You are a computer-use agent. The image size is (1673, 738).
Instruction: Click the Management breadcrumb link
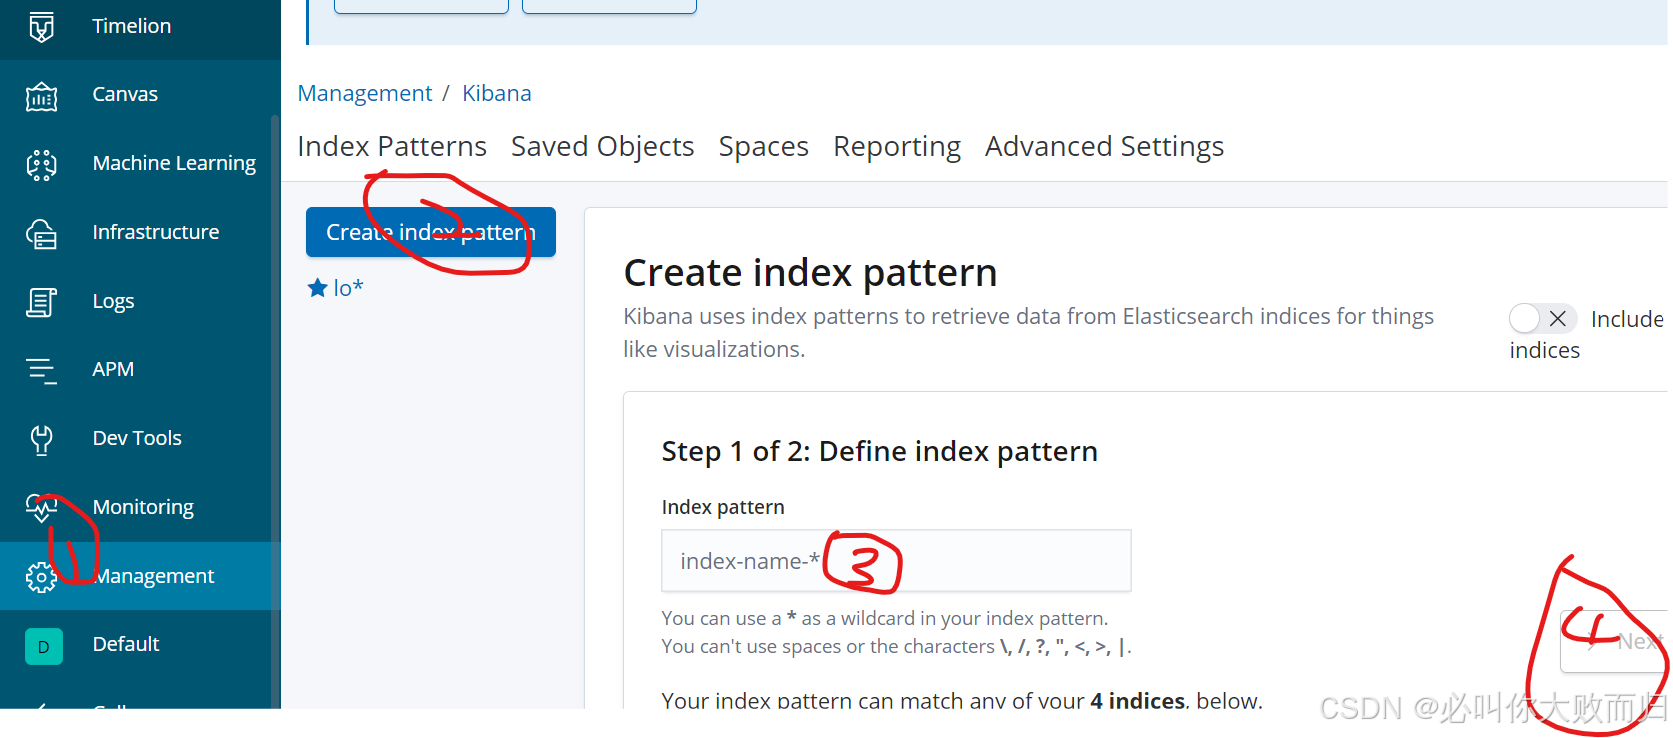point(365,93)
